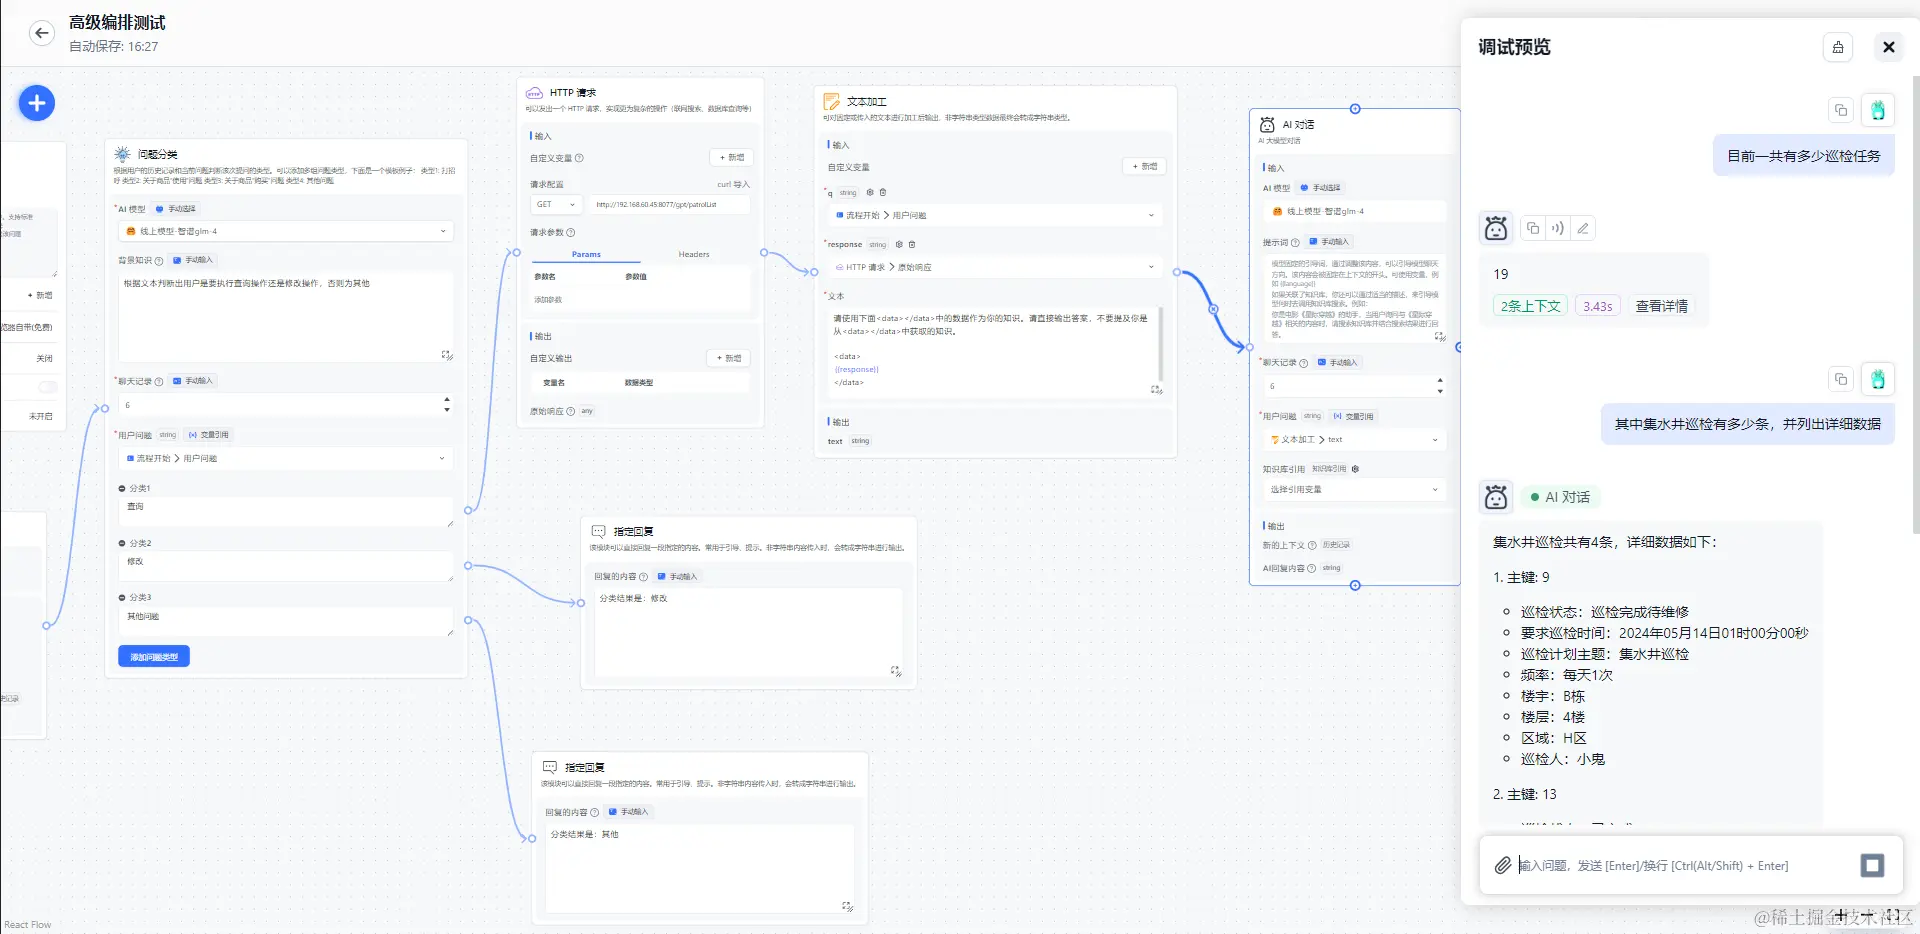
Task: Decrement 聊天记录 stepper in 问题分类 node
Action: coord(447,410)
